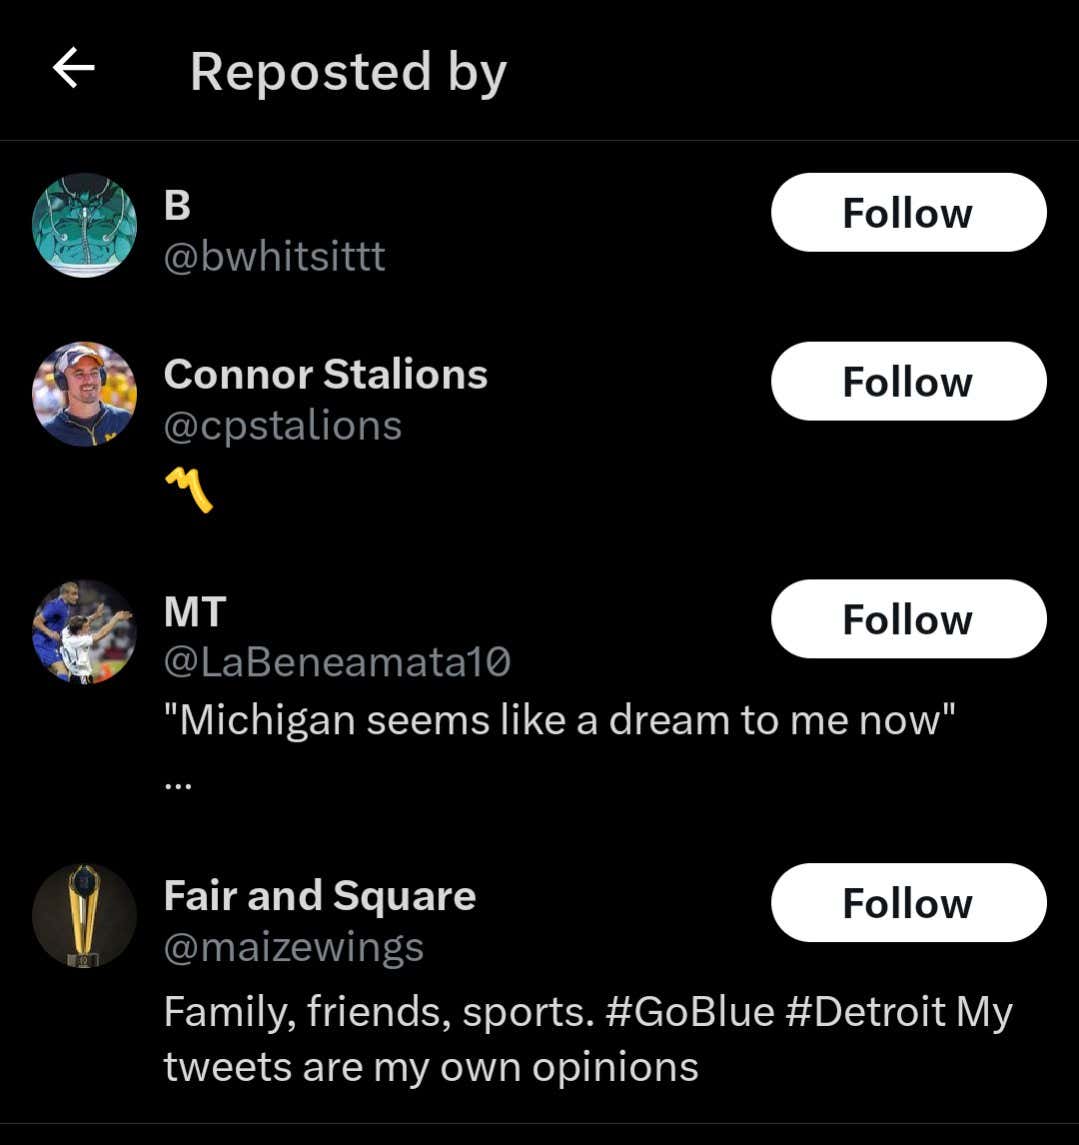
Task: Open the "Michigan seems like a dream" bio
Action: coord(559,720)
